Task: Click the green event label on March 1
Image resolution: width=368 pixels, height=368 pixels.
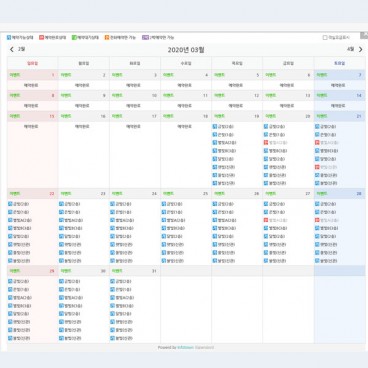Action: click(15, 75)
